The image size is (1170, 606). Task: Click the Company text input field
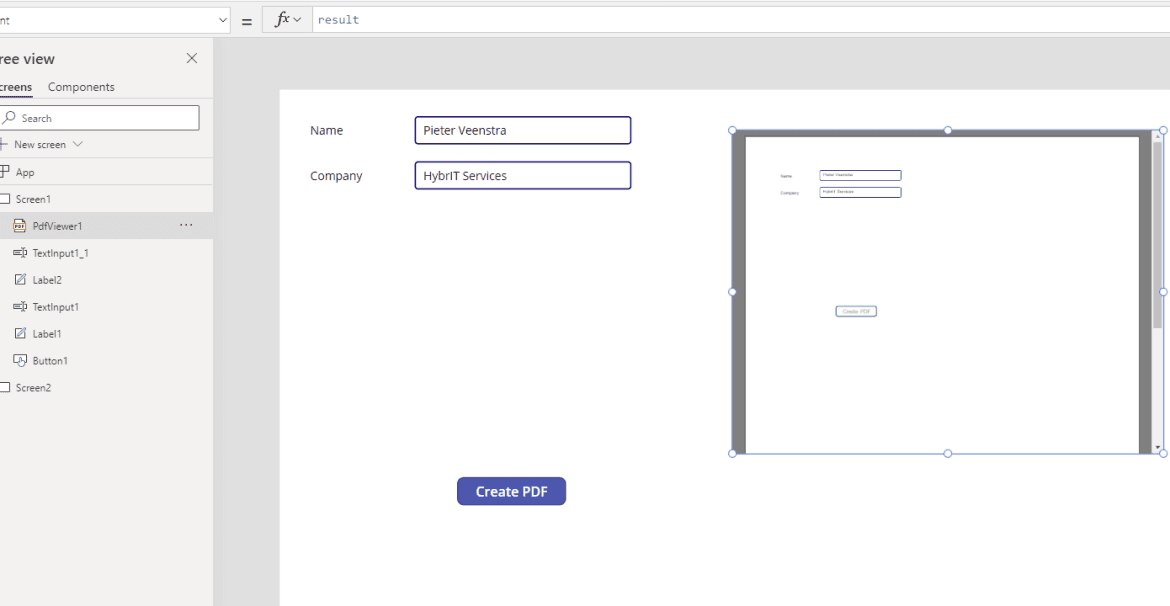click(x=523, y=175)
